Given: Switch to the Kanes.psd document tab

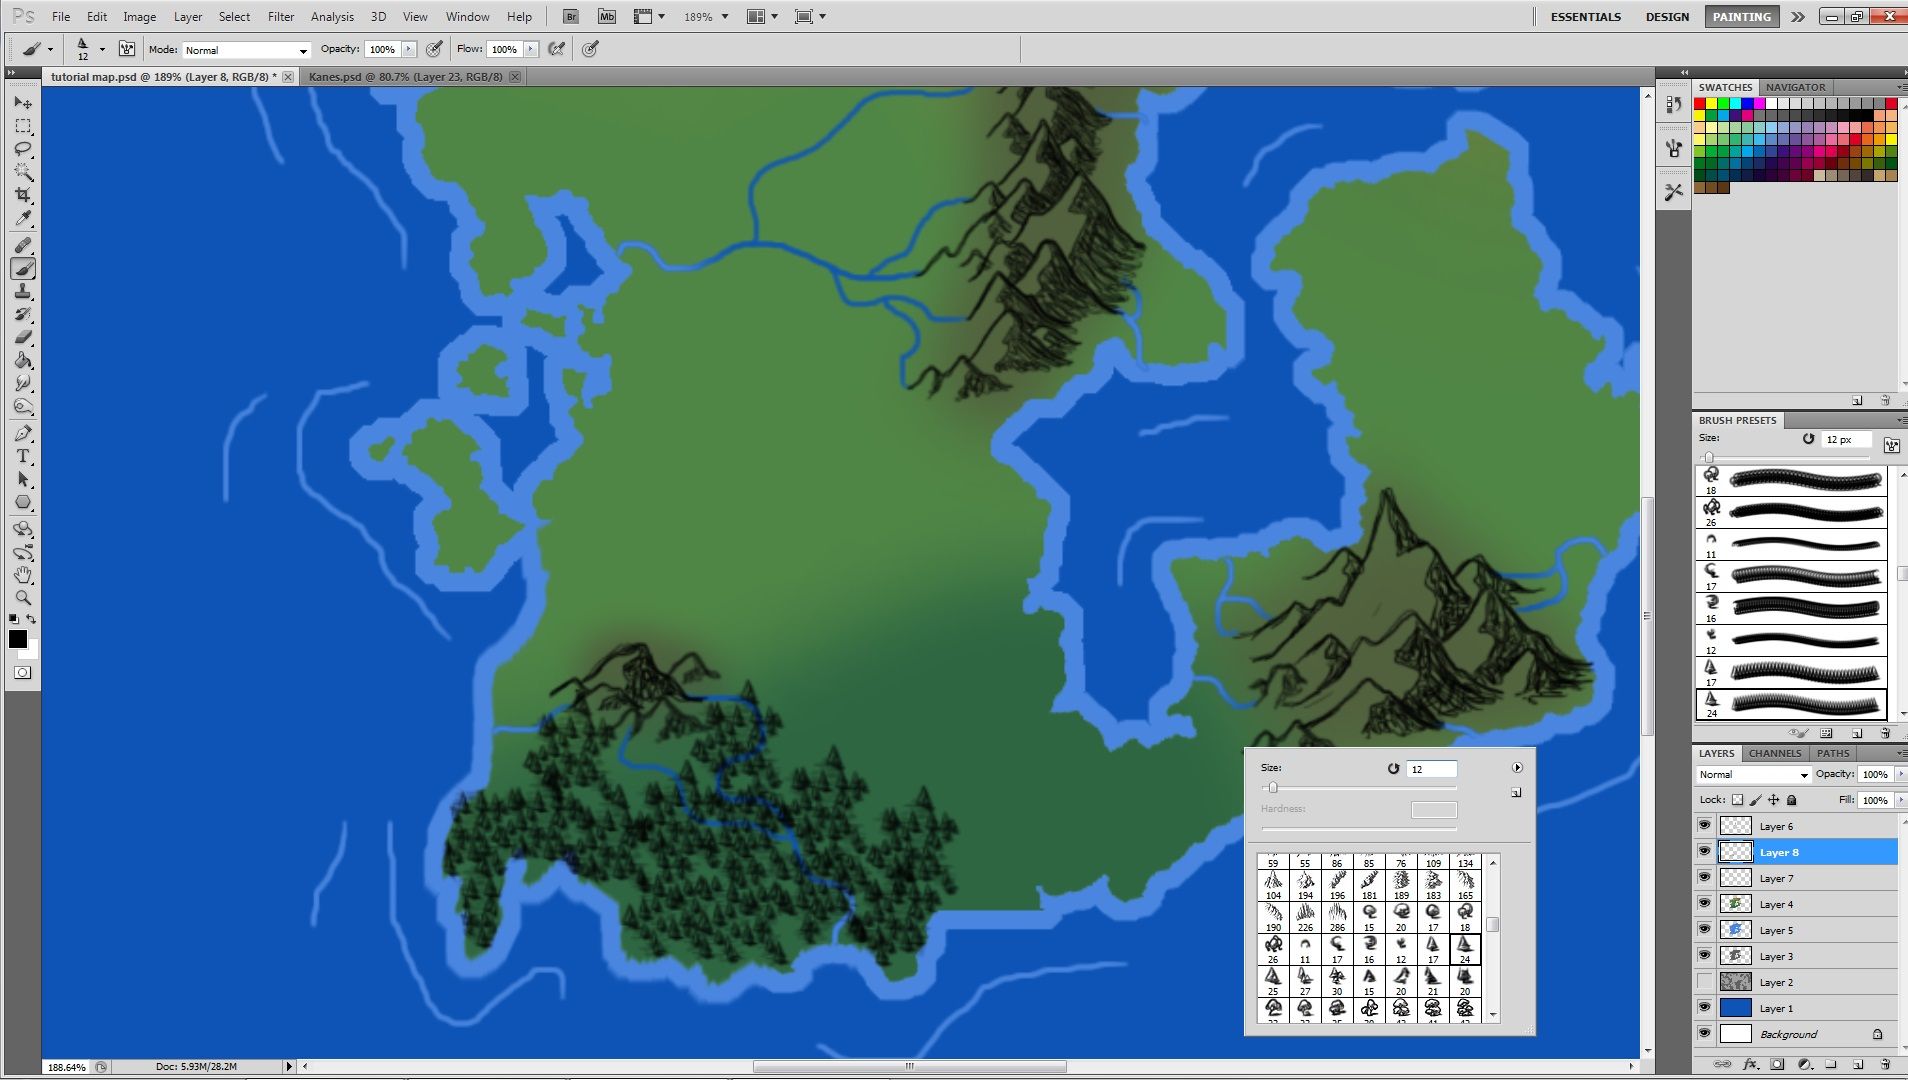Looking at the screenshot, I should point(405,76).
